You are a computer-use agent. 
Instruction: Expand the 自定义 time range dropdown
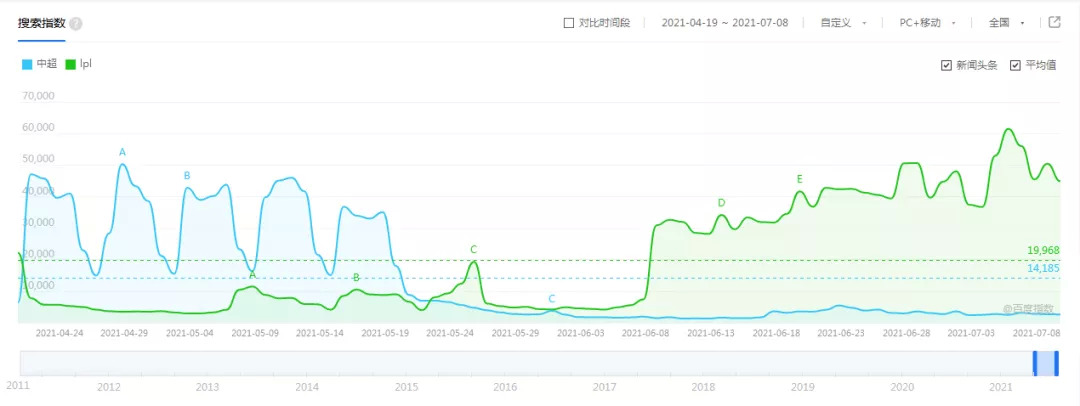coord(842,22)
